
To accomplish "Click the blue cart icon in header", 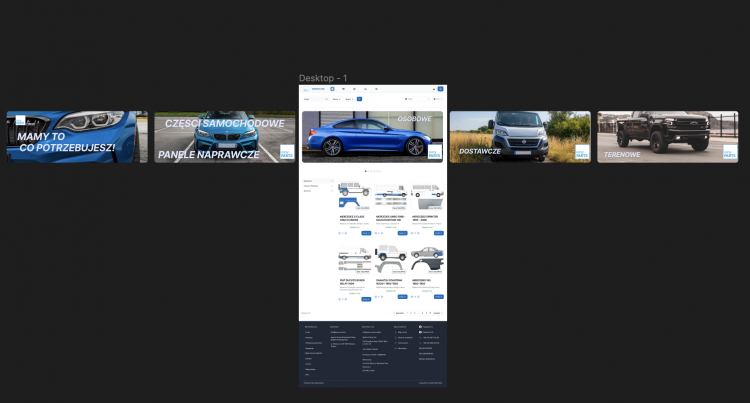I will pyautogui.click(x=440, y=89).
